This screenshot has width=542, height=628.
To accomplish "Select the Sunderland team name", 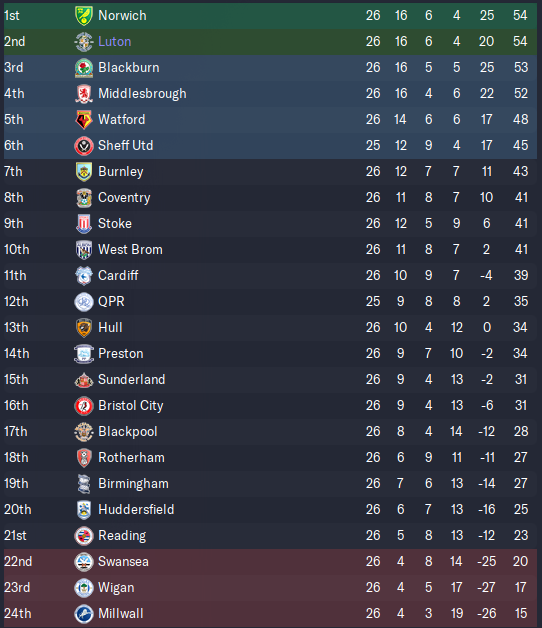I will 131,380.
